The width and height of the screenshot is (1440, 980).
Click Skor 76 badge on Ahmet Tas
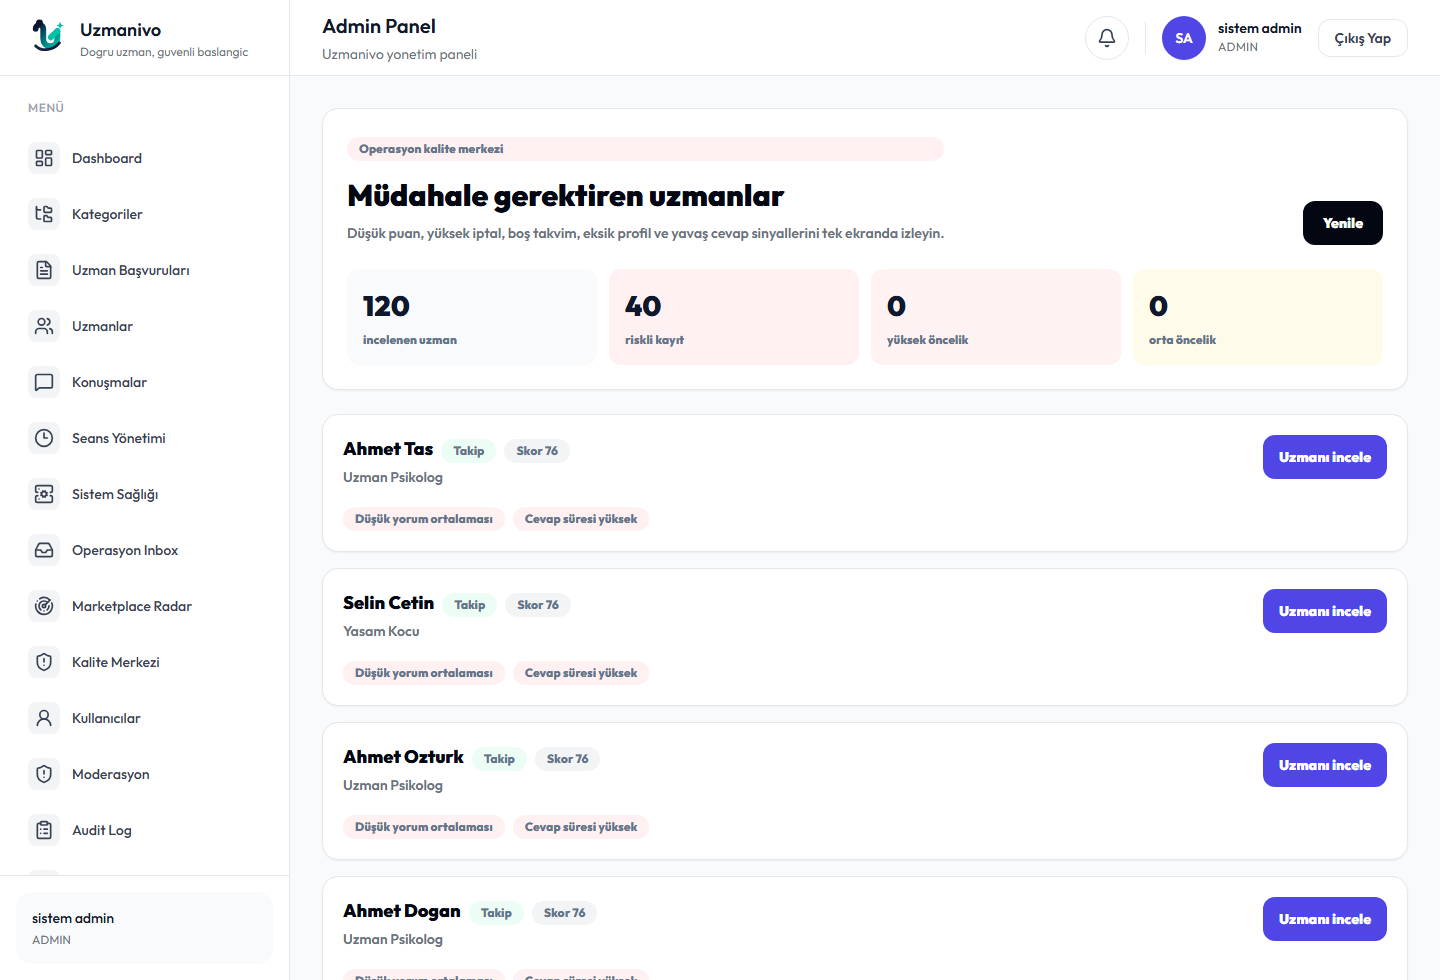pos(537,451)
